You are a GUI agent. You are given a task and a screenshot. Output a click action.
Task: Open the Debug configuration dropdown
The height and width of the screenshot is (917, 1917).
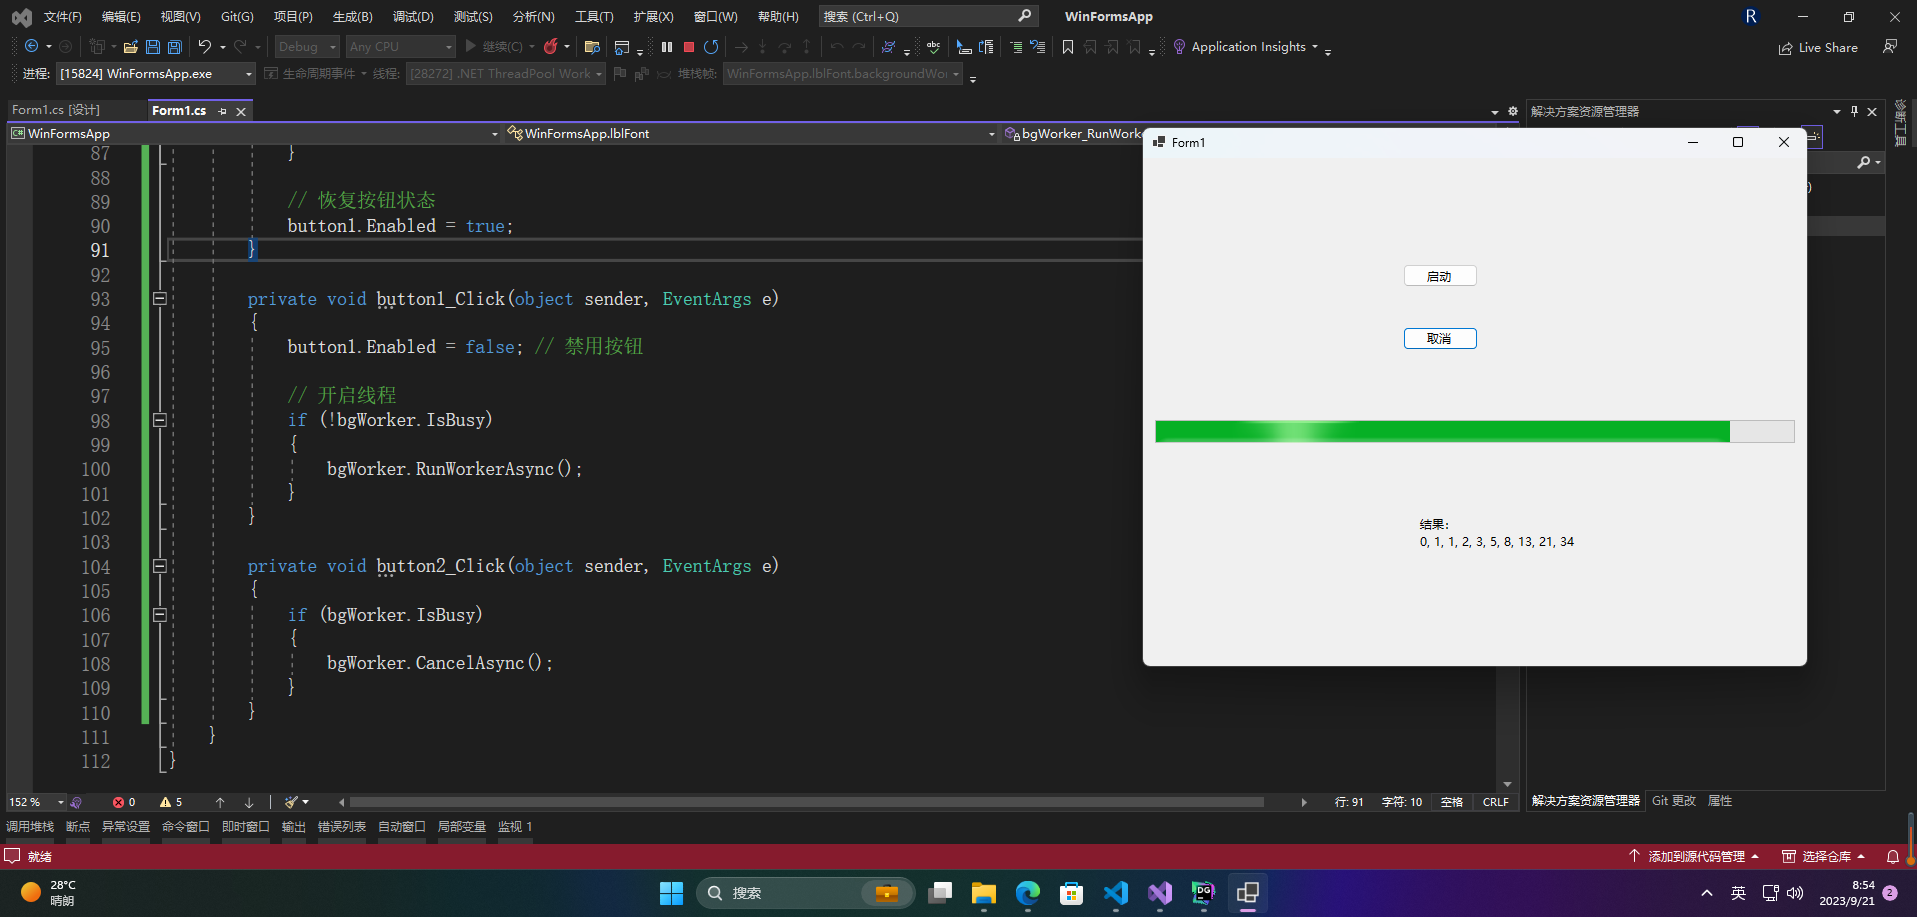click(x=307, y=47)
